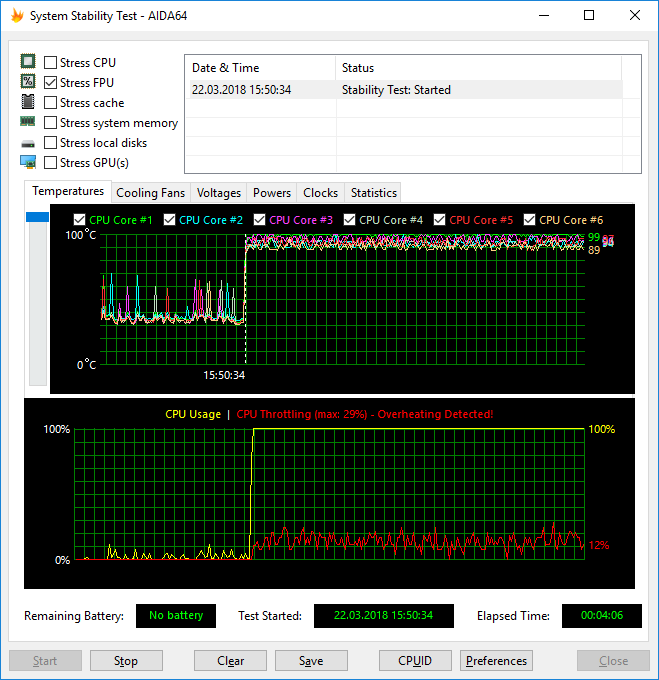Click the RAM module icon beside Stress system memory
Viewport: 659px width, 680px height.
(28, 121)
